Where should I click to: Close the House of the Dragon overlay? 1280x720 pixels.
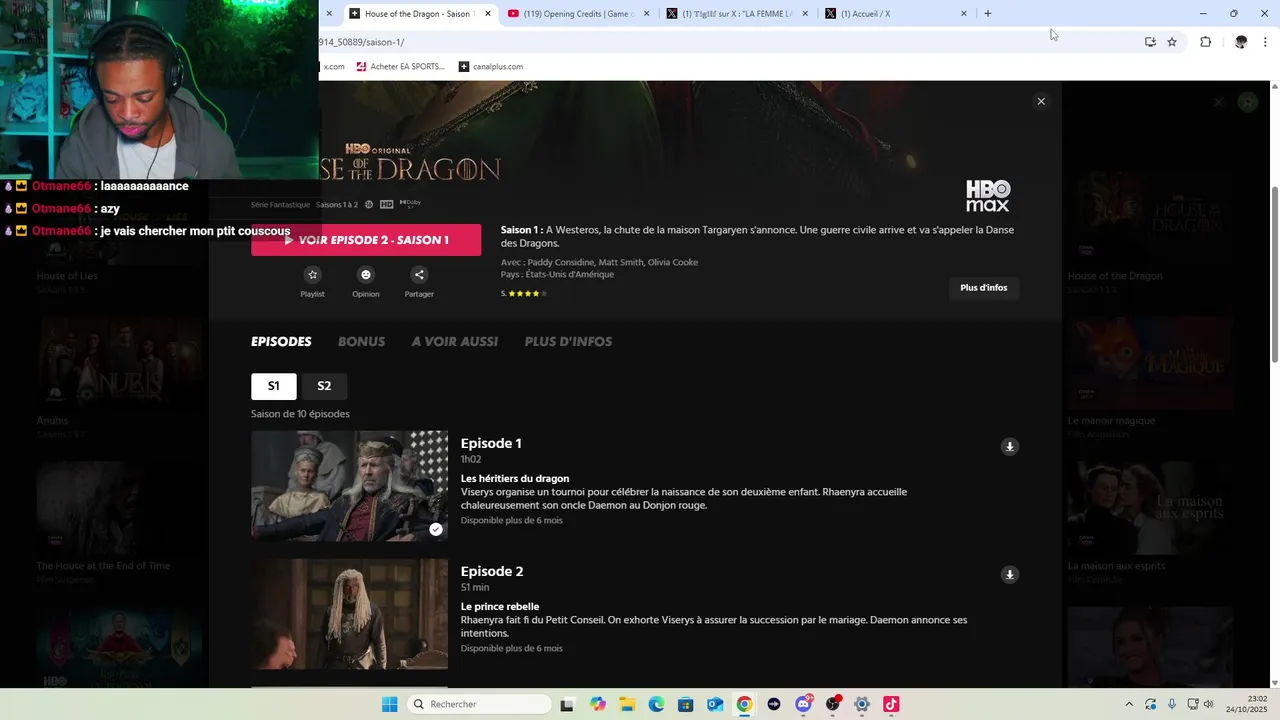[x=1041, y=101]
